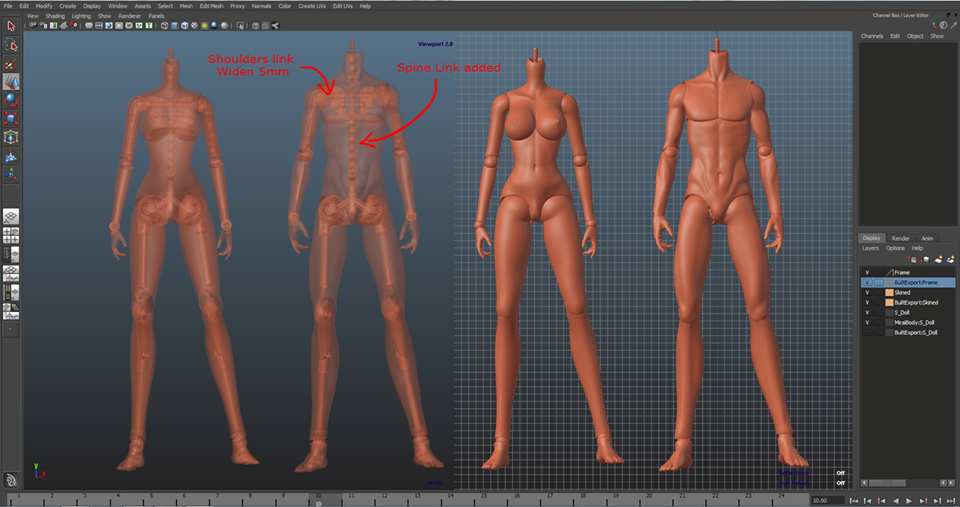This screenshot has width=960, height=507.
Task: Open the Object menu in Channel Box
Action: 915,36
